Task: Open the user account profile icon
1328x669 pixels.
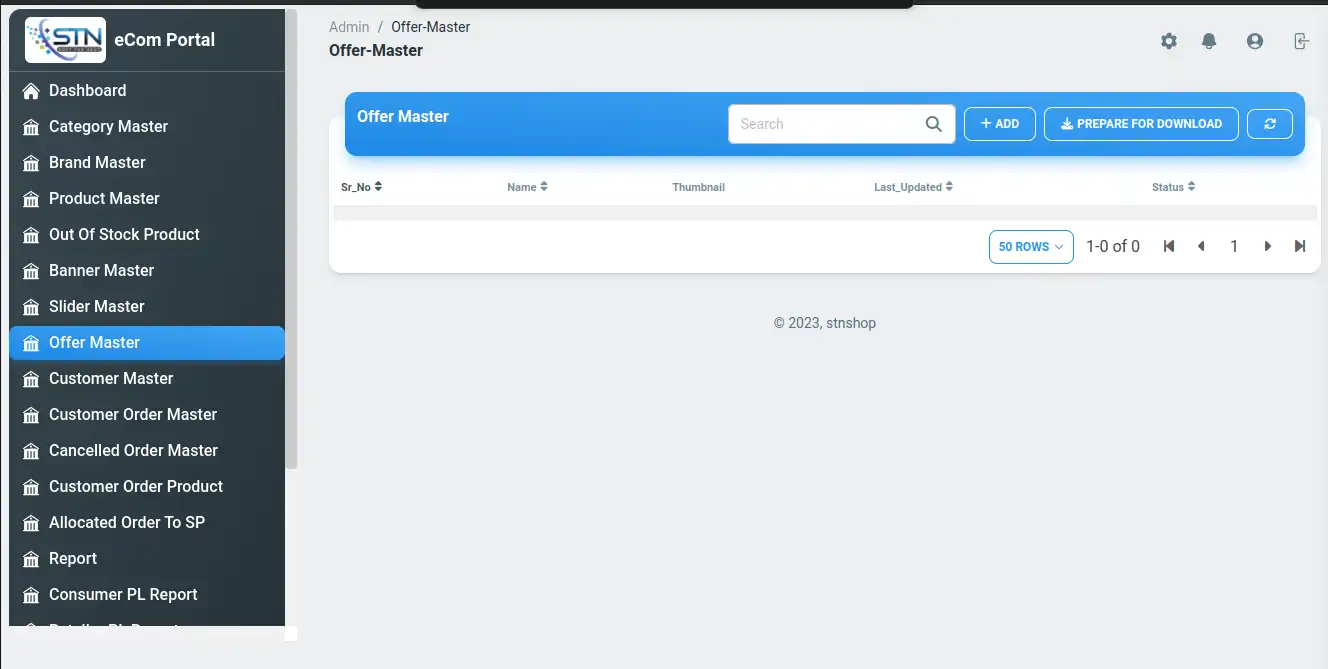Action: (x=1254, y=41)
